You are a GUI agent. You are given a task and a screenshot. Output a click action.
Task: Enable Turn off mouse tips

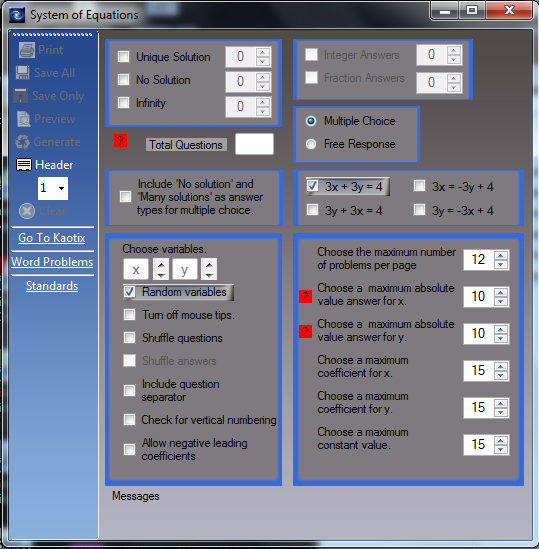pos(129,314)
